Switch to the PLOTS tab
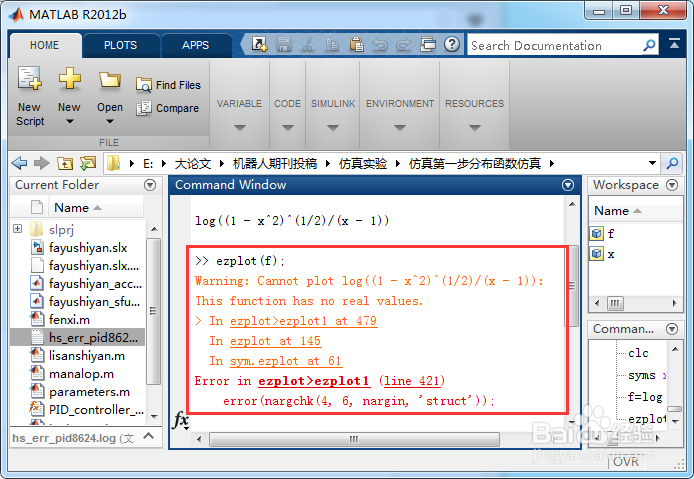This screenshot has width=694, height=479. [120, 45]
